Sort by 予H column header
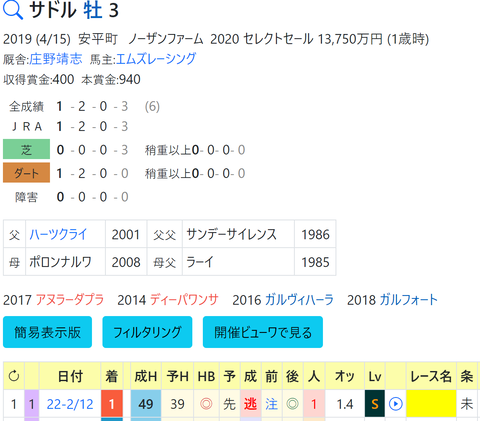Screen dimensions: 480x421 [177, 376]
